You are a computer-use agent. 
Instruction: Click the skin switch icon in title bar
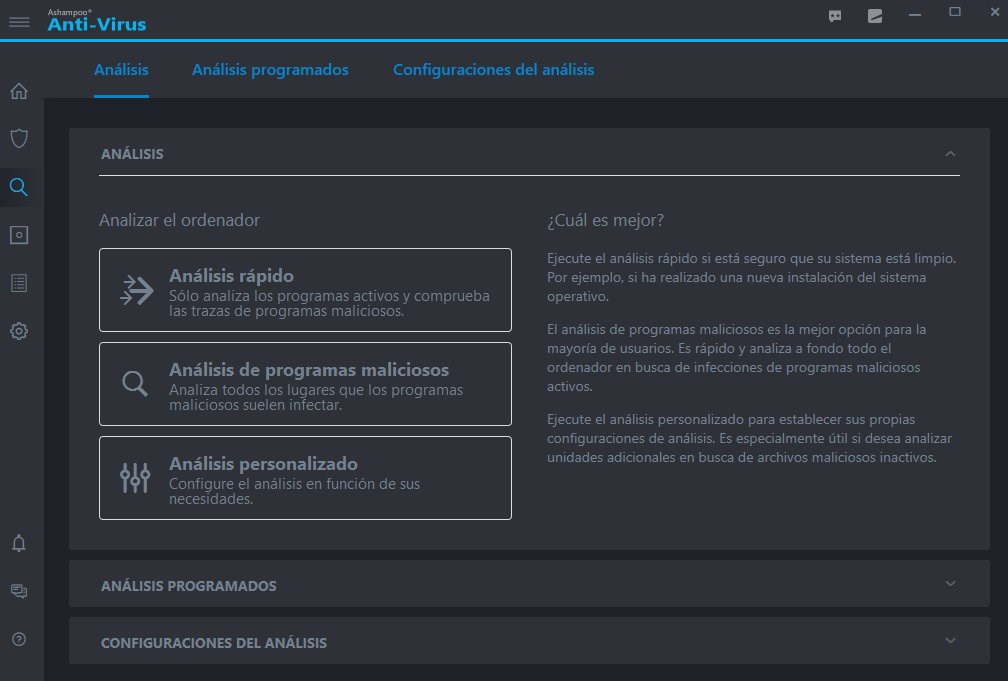point(875,16)
